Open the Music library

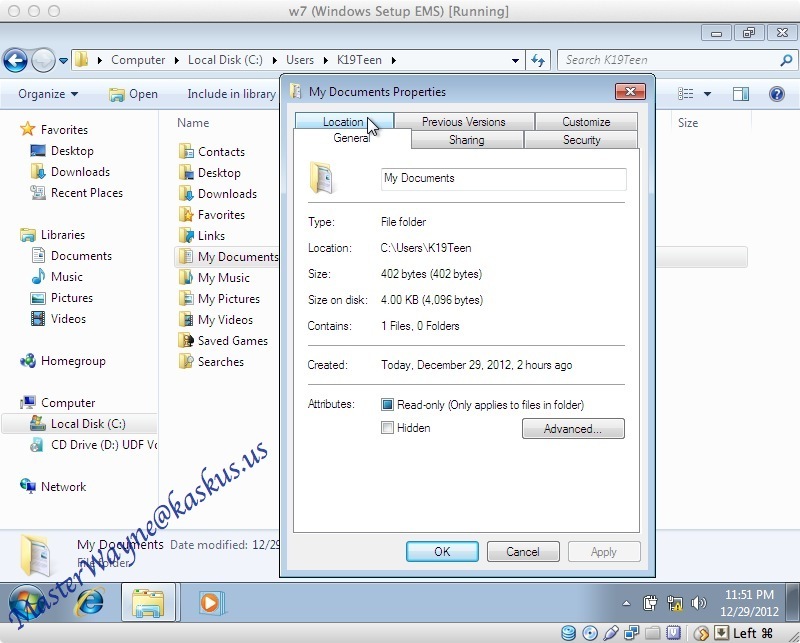57,277
